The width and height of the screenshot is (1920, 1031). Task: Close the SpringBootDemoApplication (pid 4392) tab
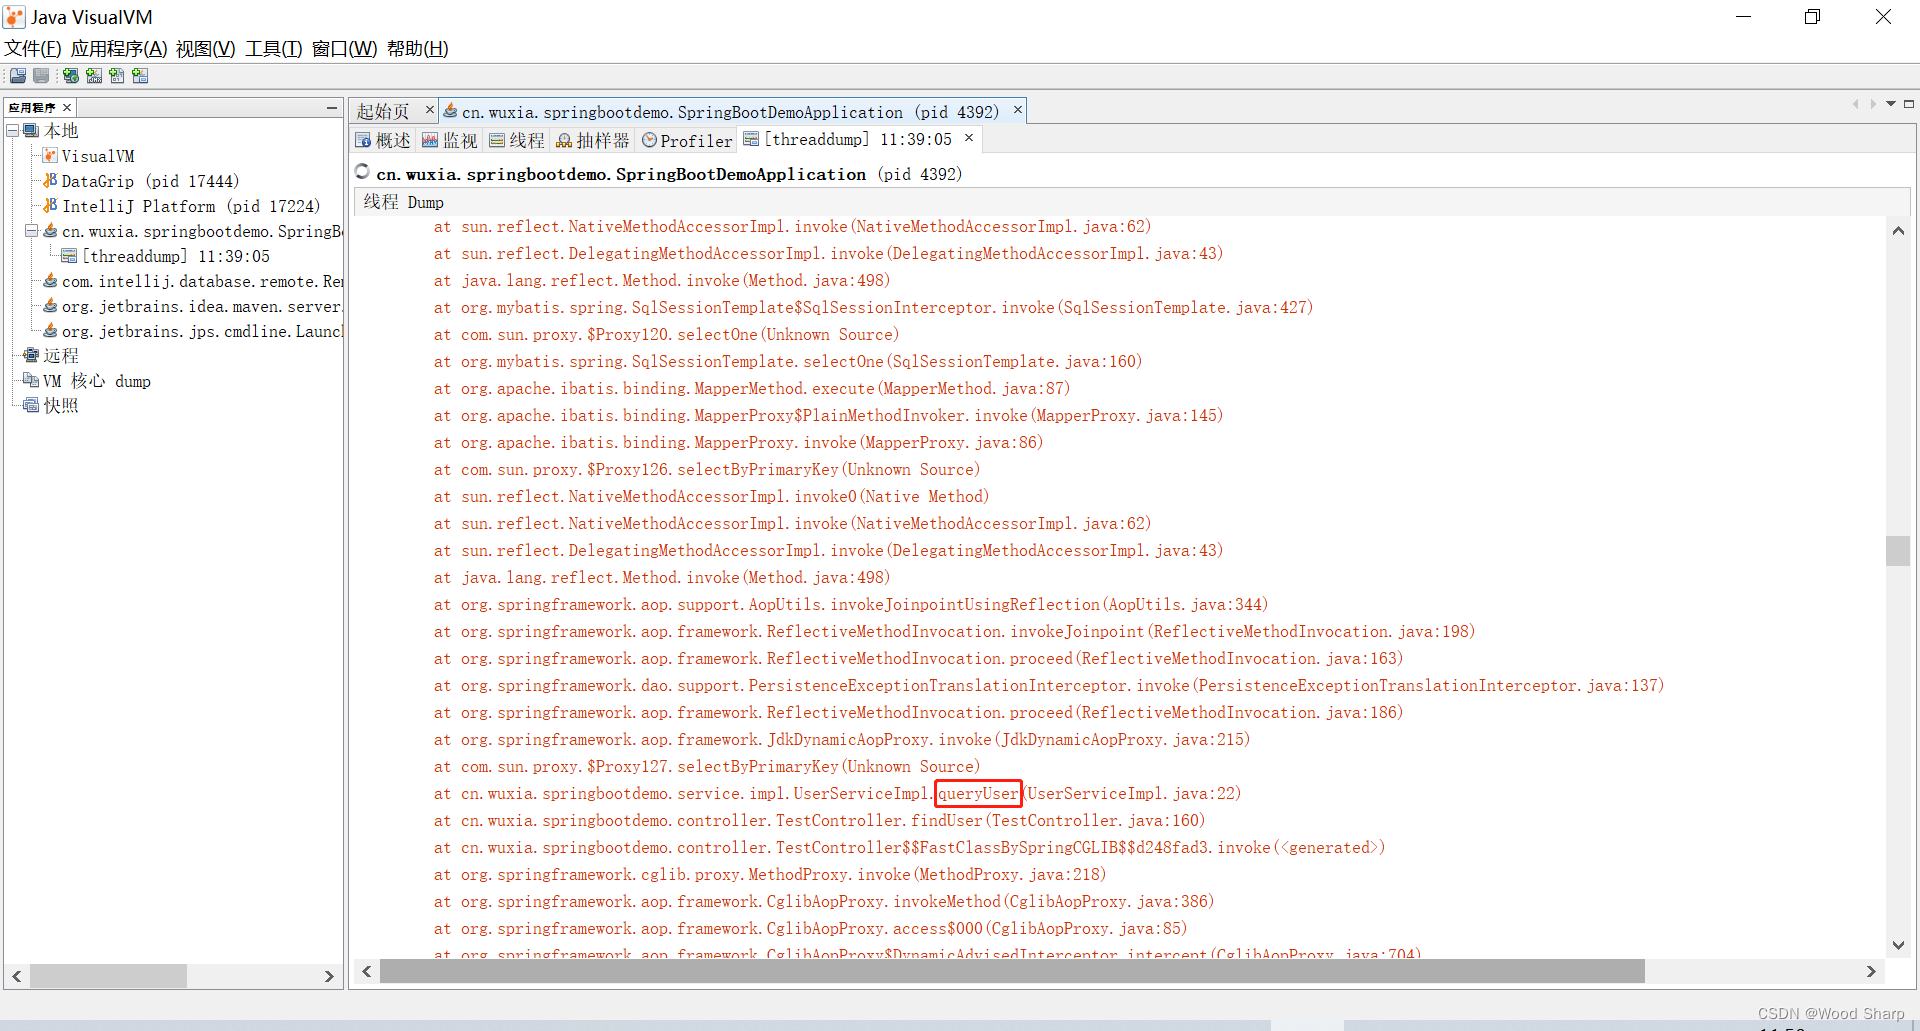pos(1018,110)
